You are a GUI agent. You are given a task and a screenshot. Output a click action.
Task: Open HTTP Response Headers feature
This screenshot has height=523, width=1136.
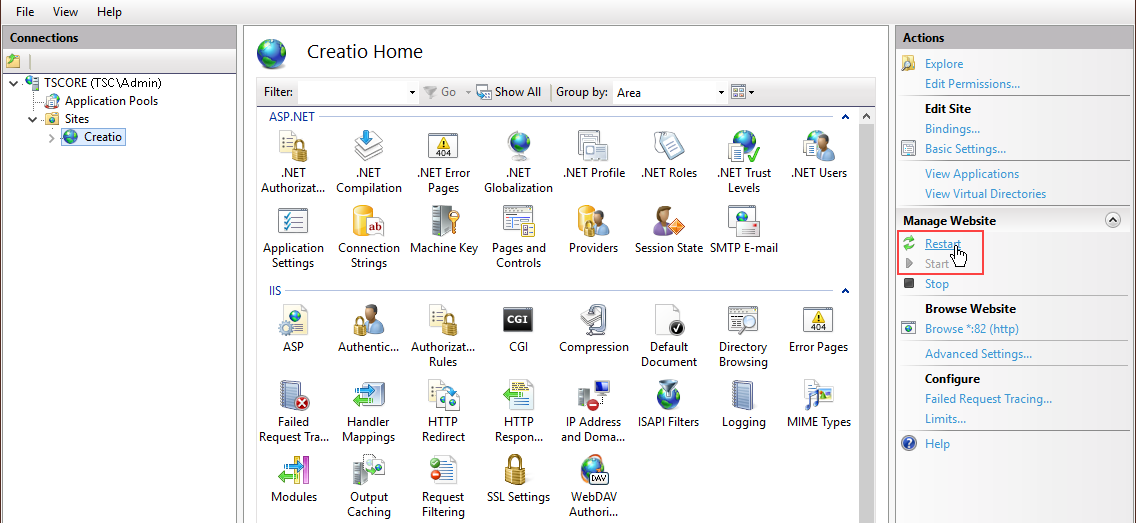coord(518,411)
